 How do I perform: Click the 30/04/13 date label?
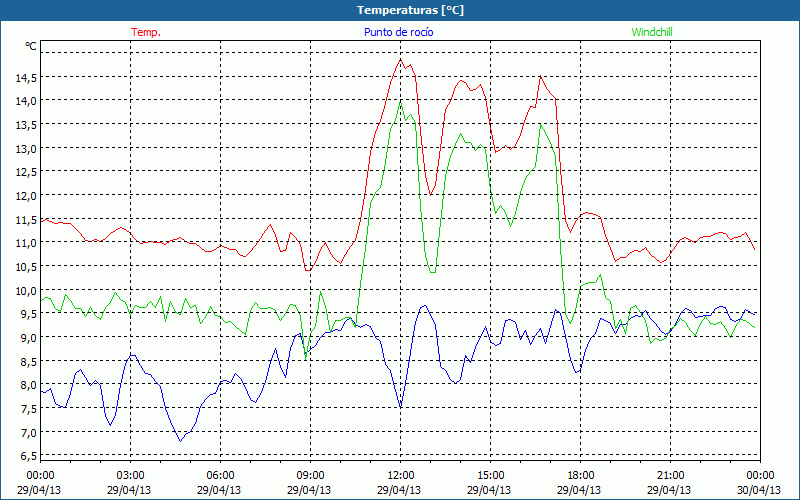[759, 490]
